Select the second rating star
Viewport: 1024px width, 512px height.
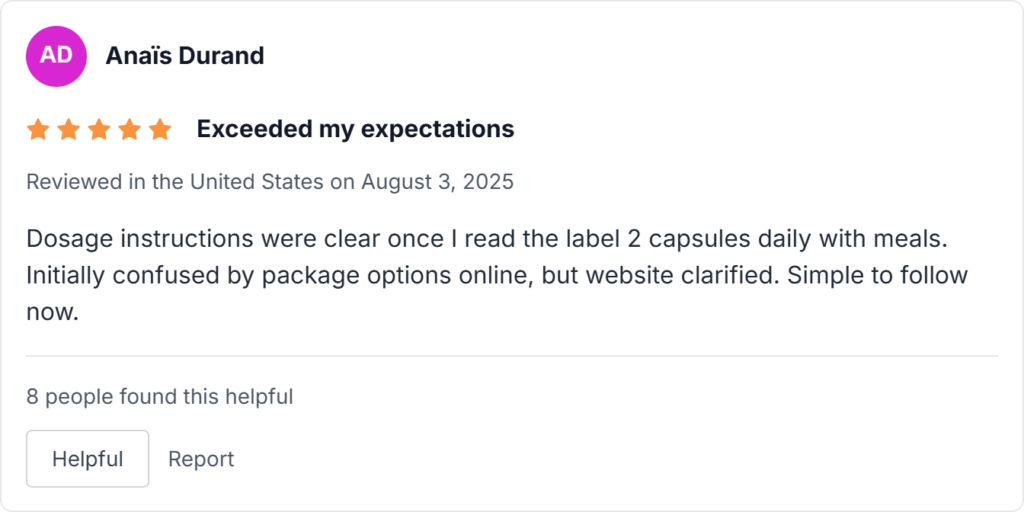[x=68, y=129]
